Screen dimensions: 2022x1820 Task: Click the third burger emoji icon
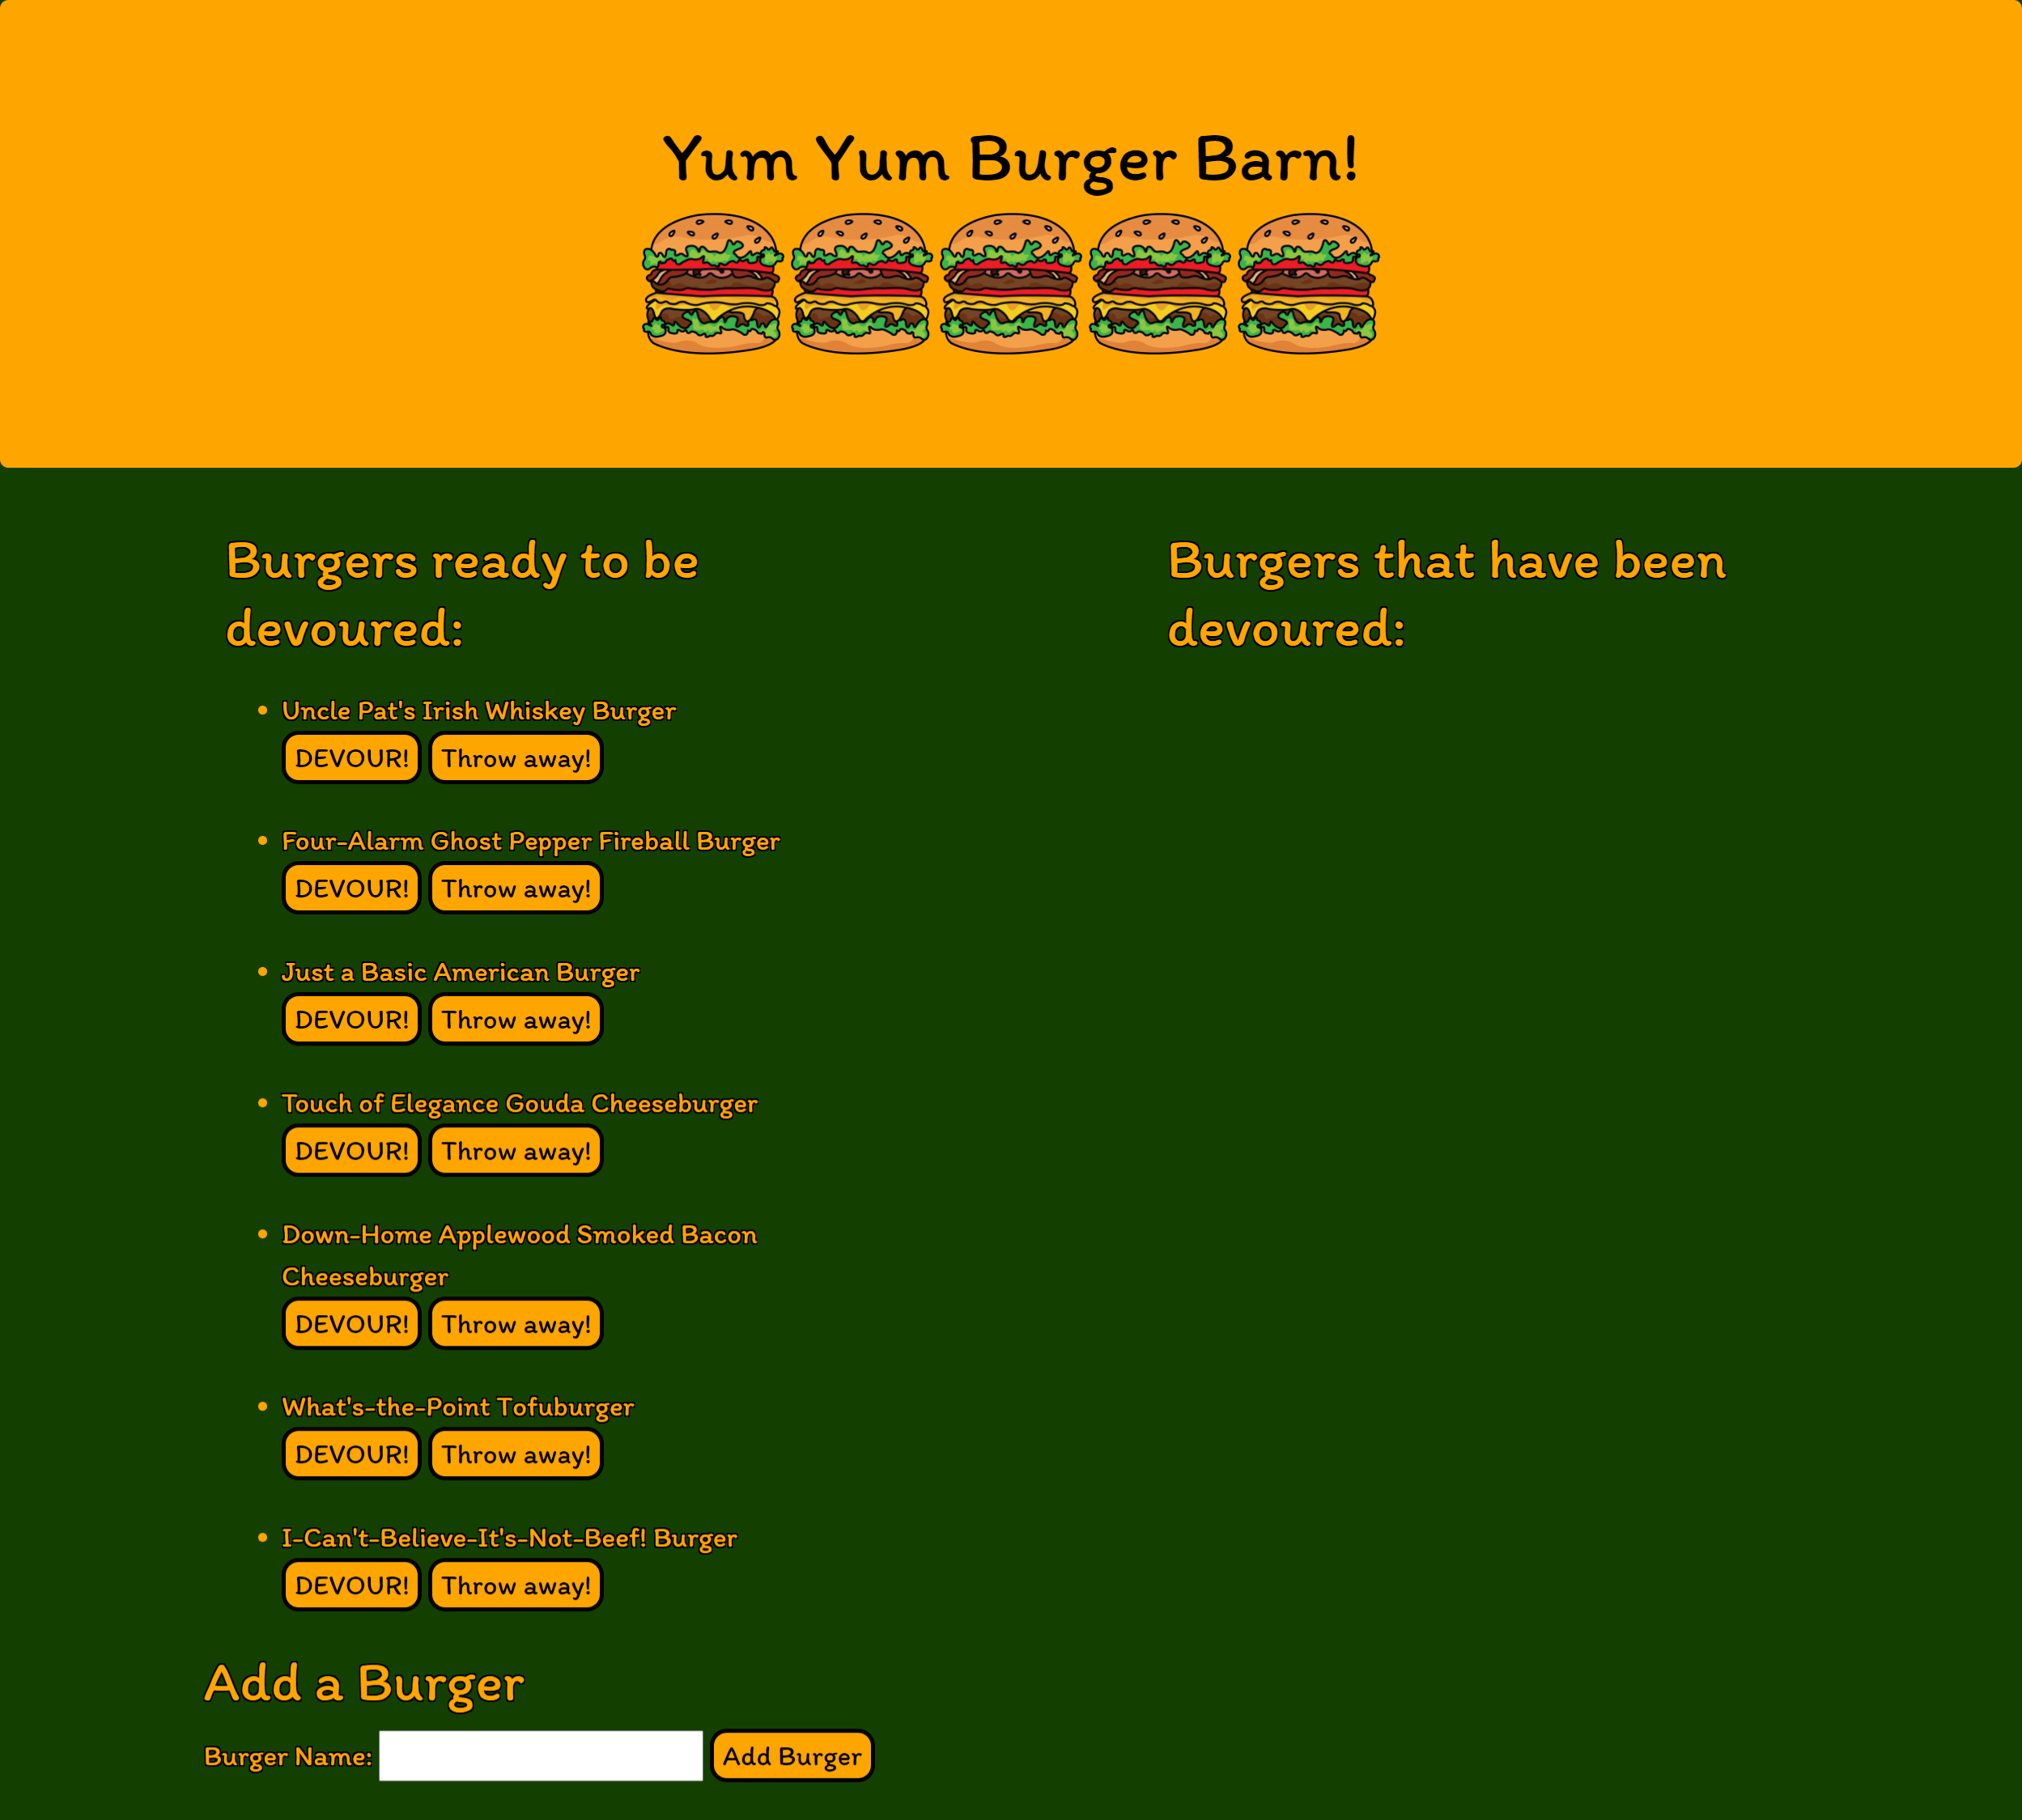coord(1010,279)
